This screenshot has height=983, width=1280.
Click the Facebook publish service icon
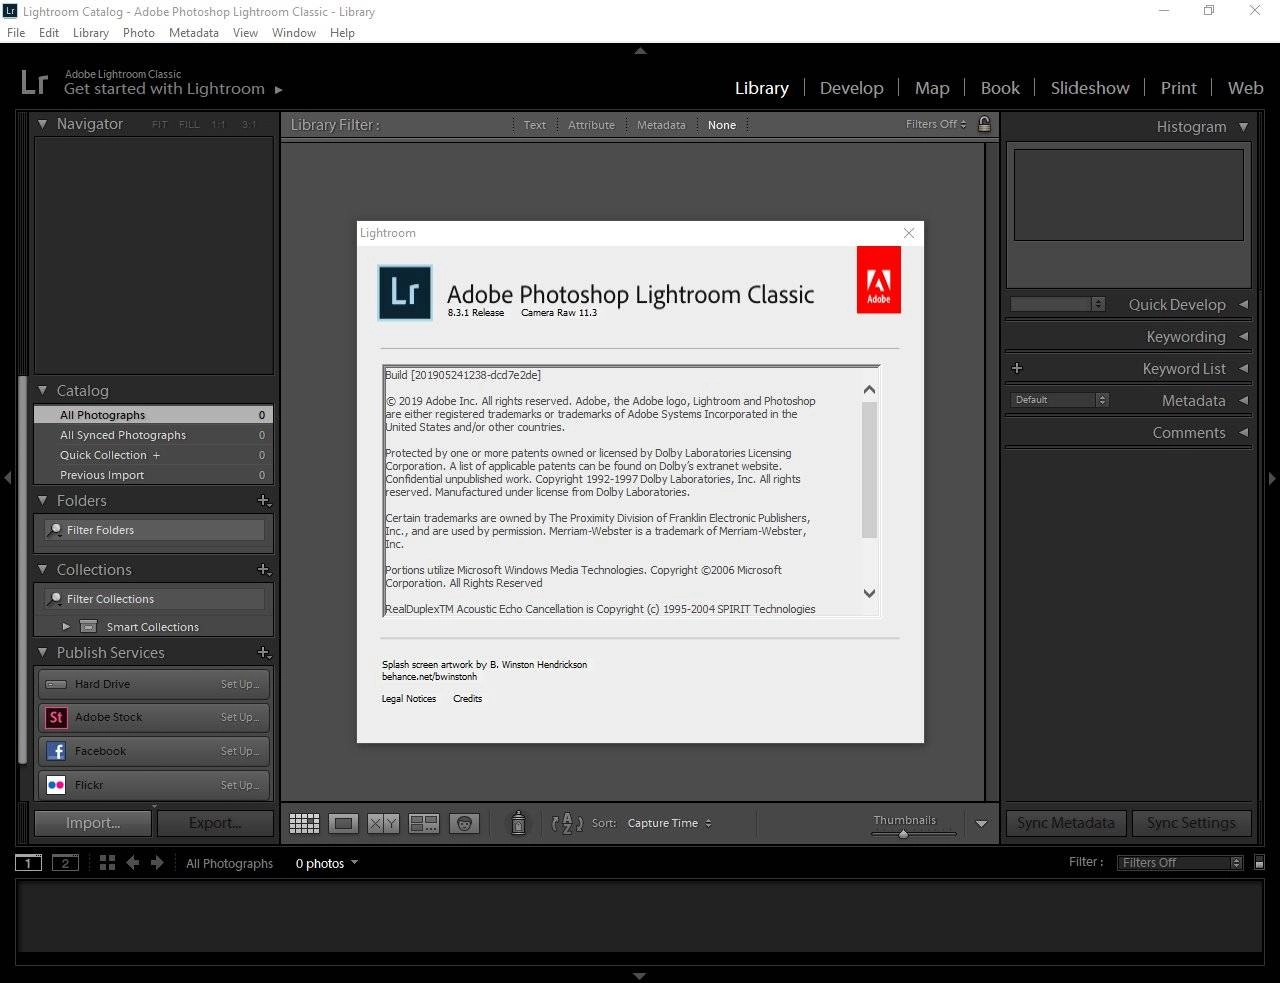pos(56,751)
